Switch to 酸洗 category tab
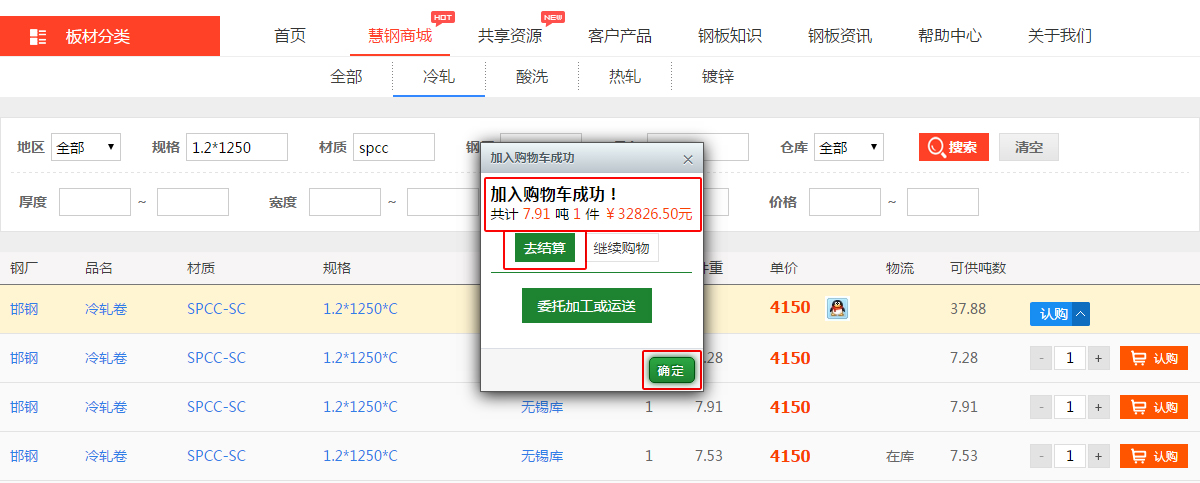This screenshot has height=483, width=1200. point(532,77)
